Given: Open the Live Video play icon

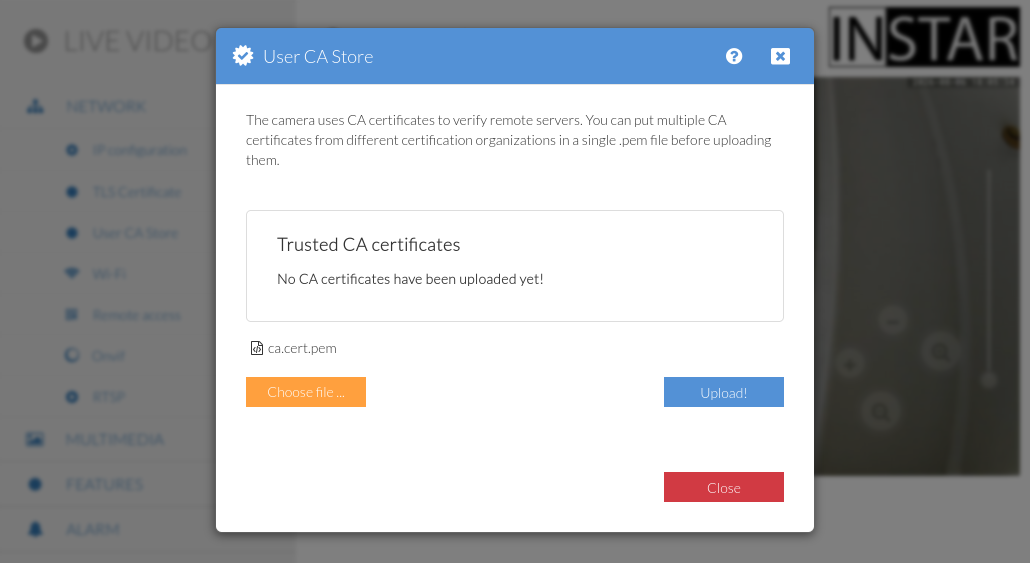Looking at the screenshot, I should point(36,41).
